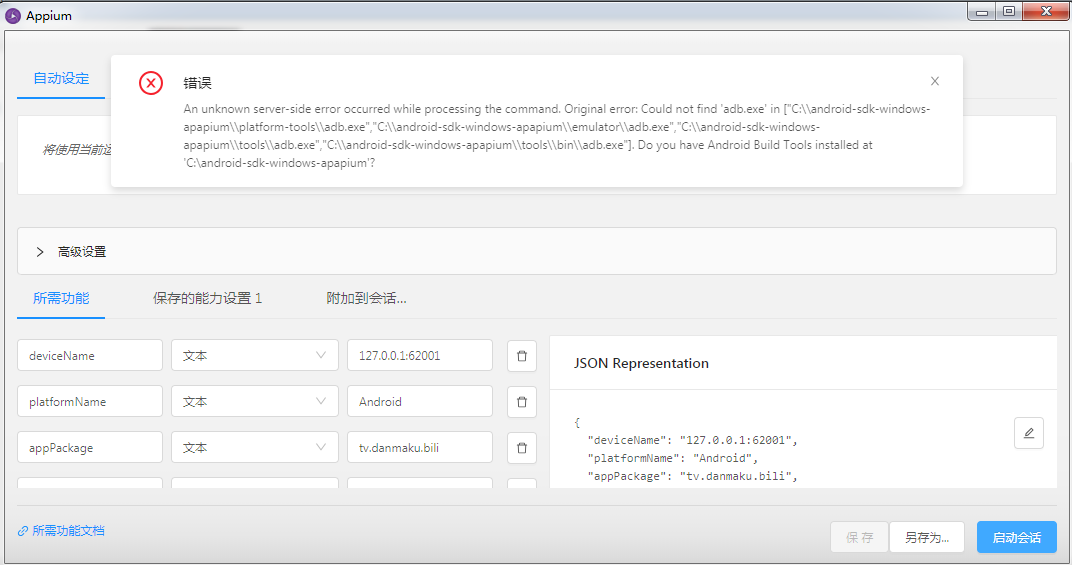Open the 附加到会话... tab

click(366, 298)
